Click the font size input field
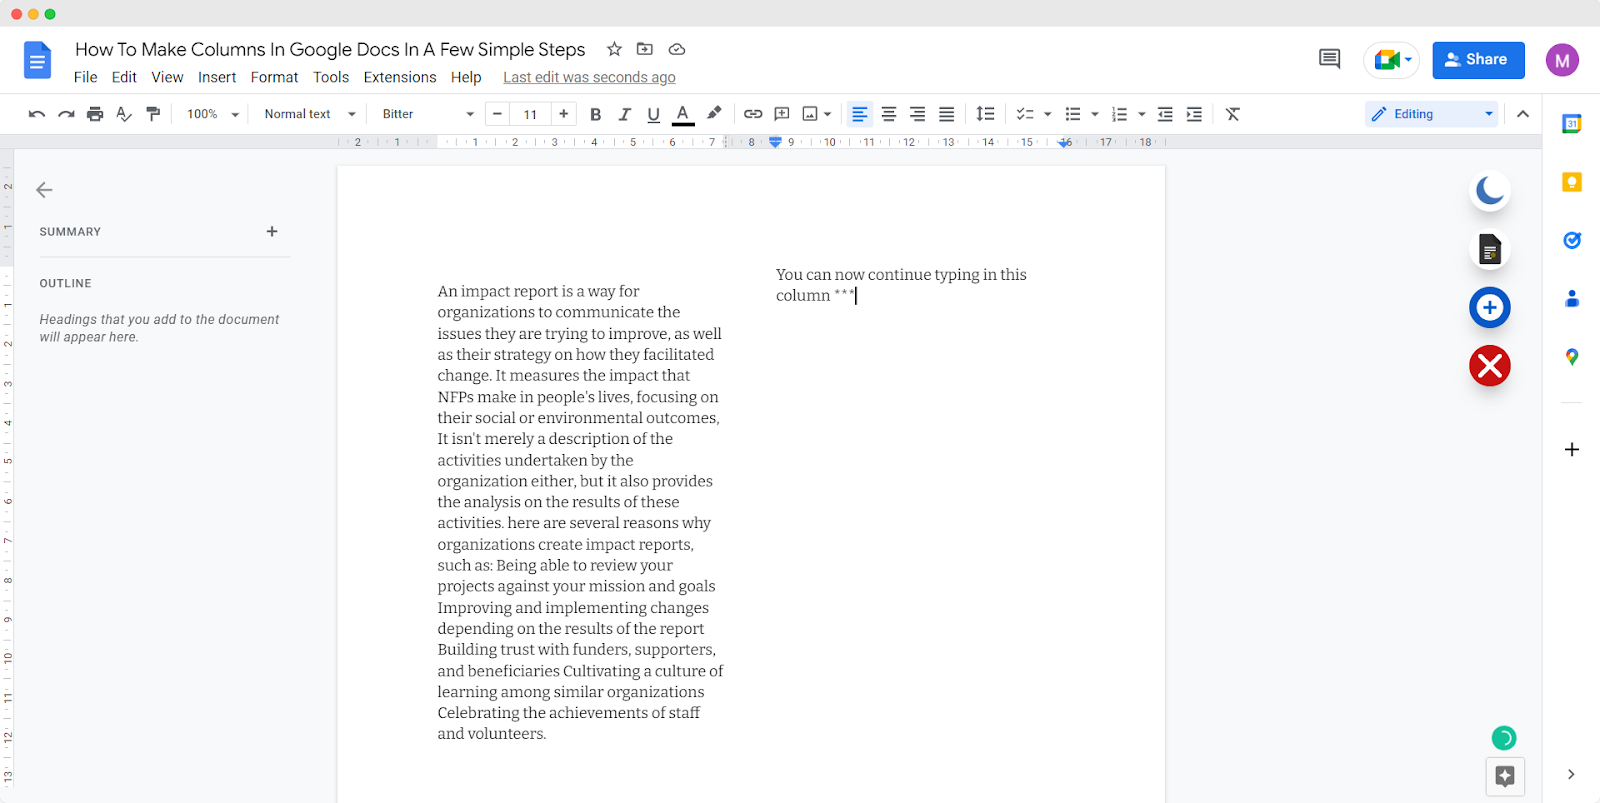Screen dimensions: 1600x803 click(530, 114)
